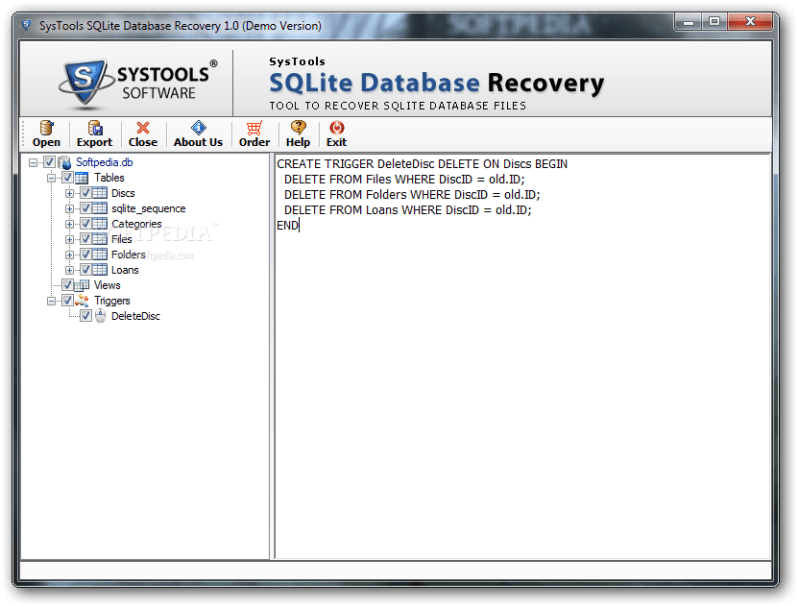Collapse the Tables tree node

point(51,178)
